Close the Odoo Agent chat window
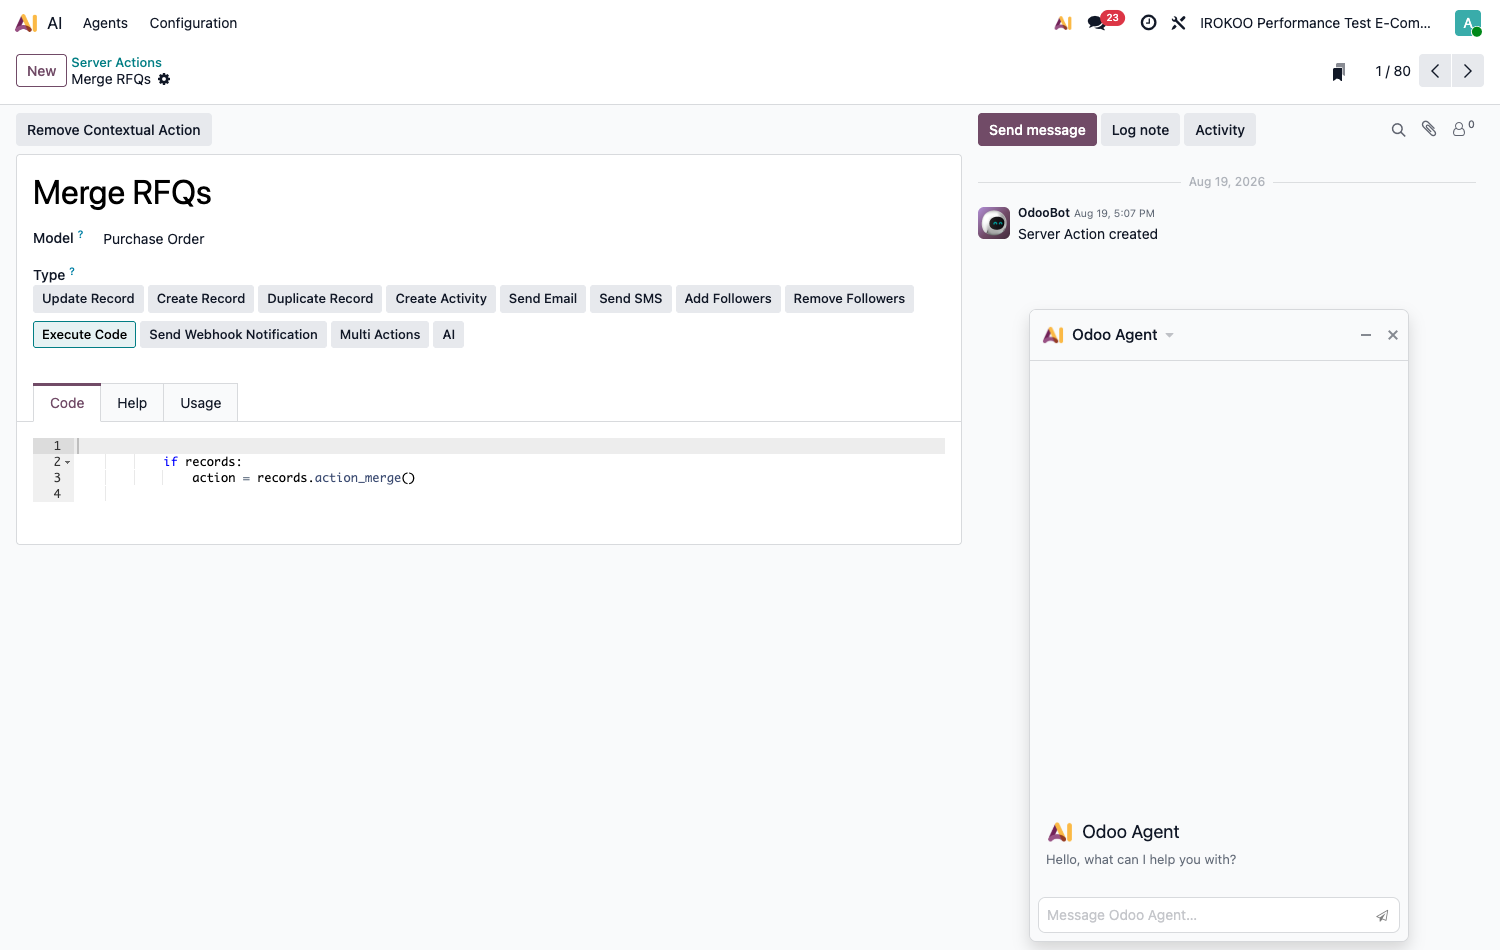 (x=1393, y=335)
